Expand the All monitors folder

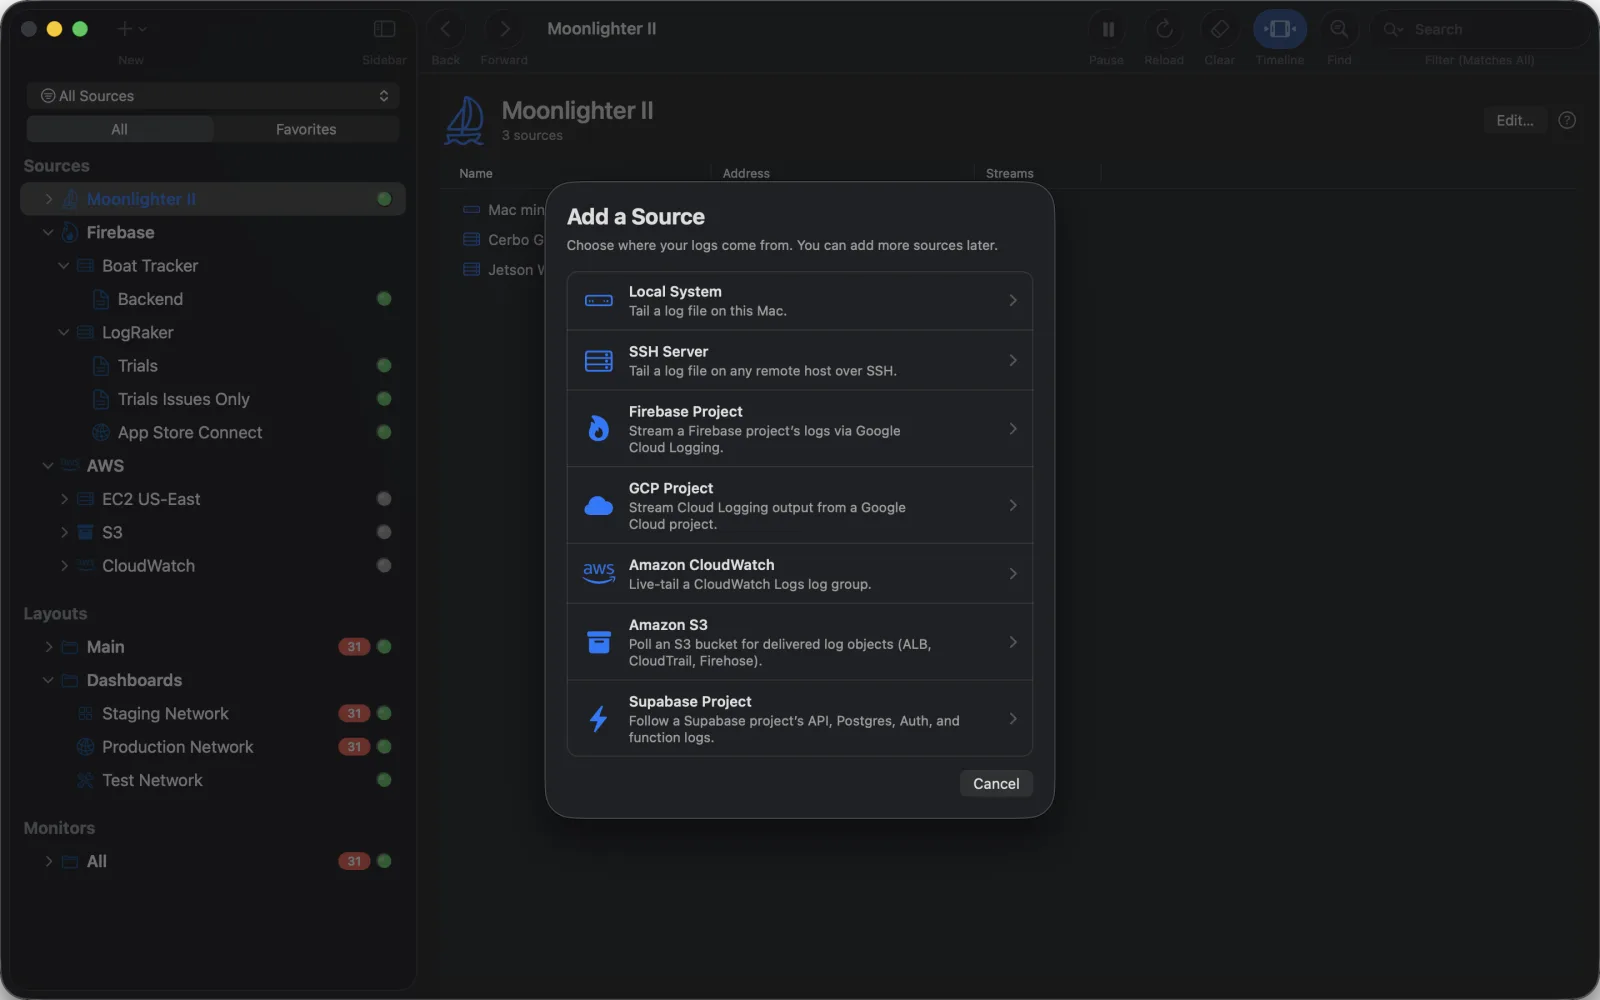pos(48,861)
